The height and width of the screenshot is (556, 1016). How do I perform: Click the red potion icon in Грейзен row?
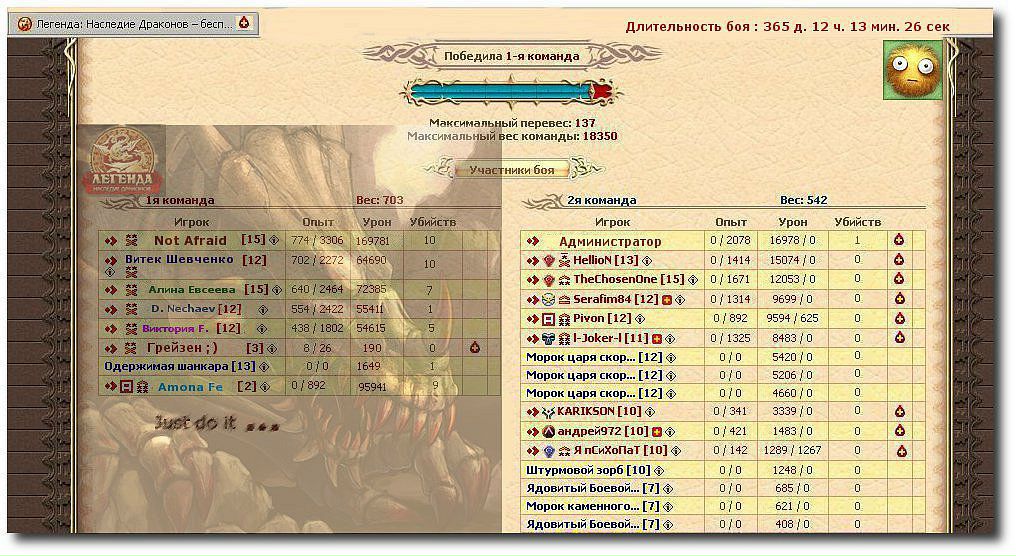coord(475,348)
